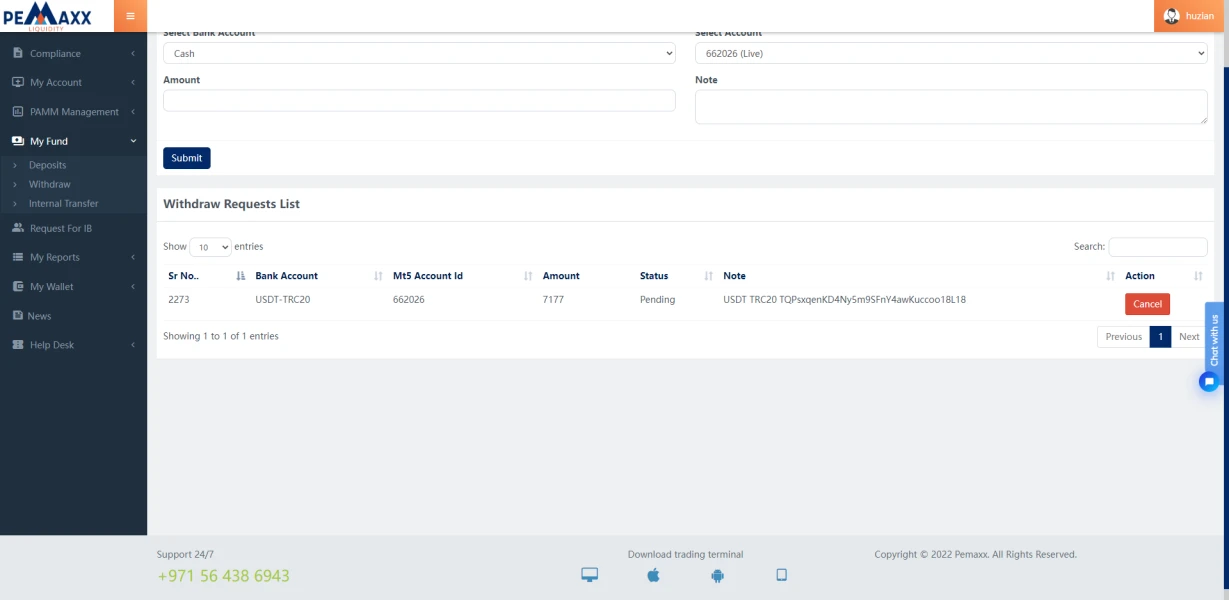
Task: Submit the withdraw request form
Action: point(186,158)
